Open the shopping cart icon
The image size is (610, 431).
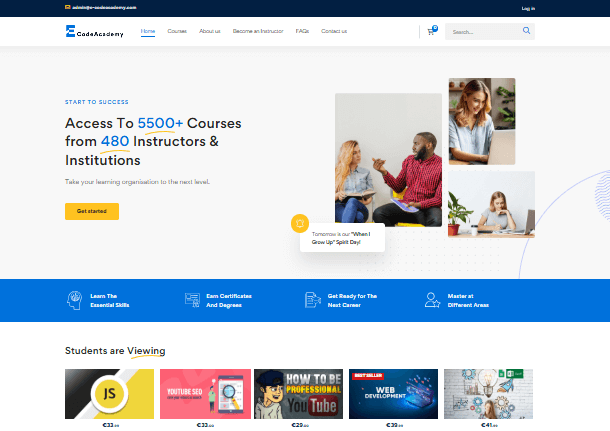click(x=431, y=31)
